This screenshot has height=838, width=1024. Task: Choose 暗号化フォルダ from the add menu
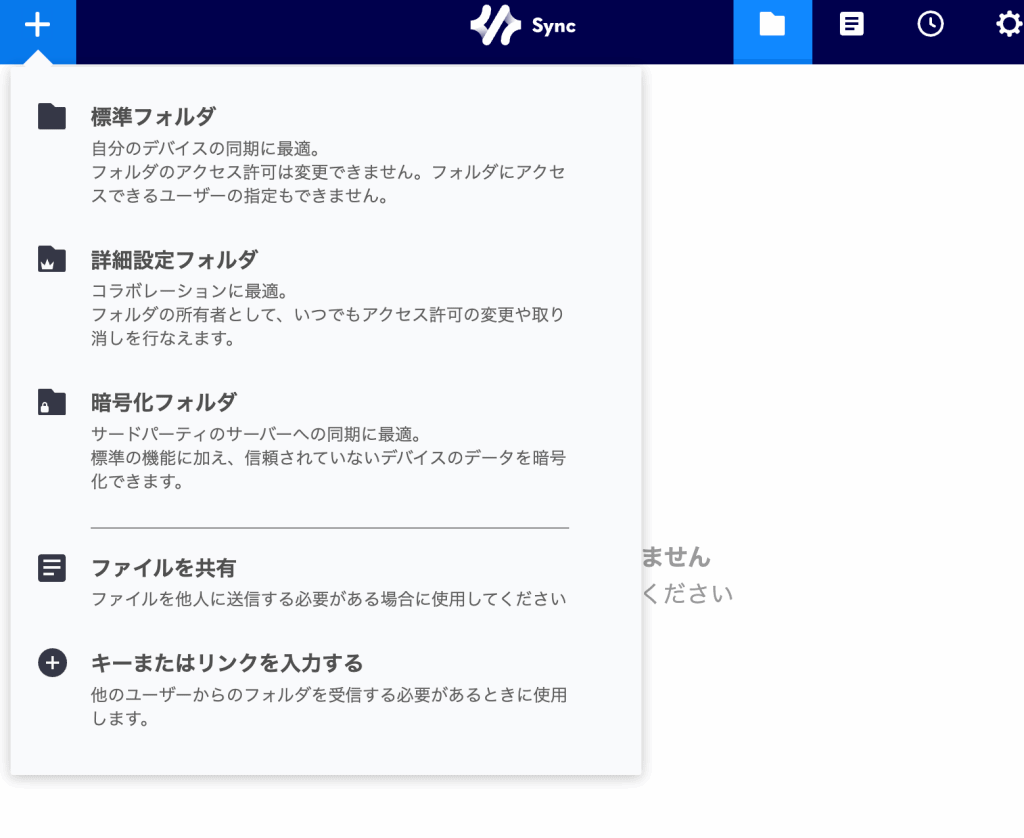pos(163,403)
